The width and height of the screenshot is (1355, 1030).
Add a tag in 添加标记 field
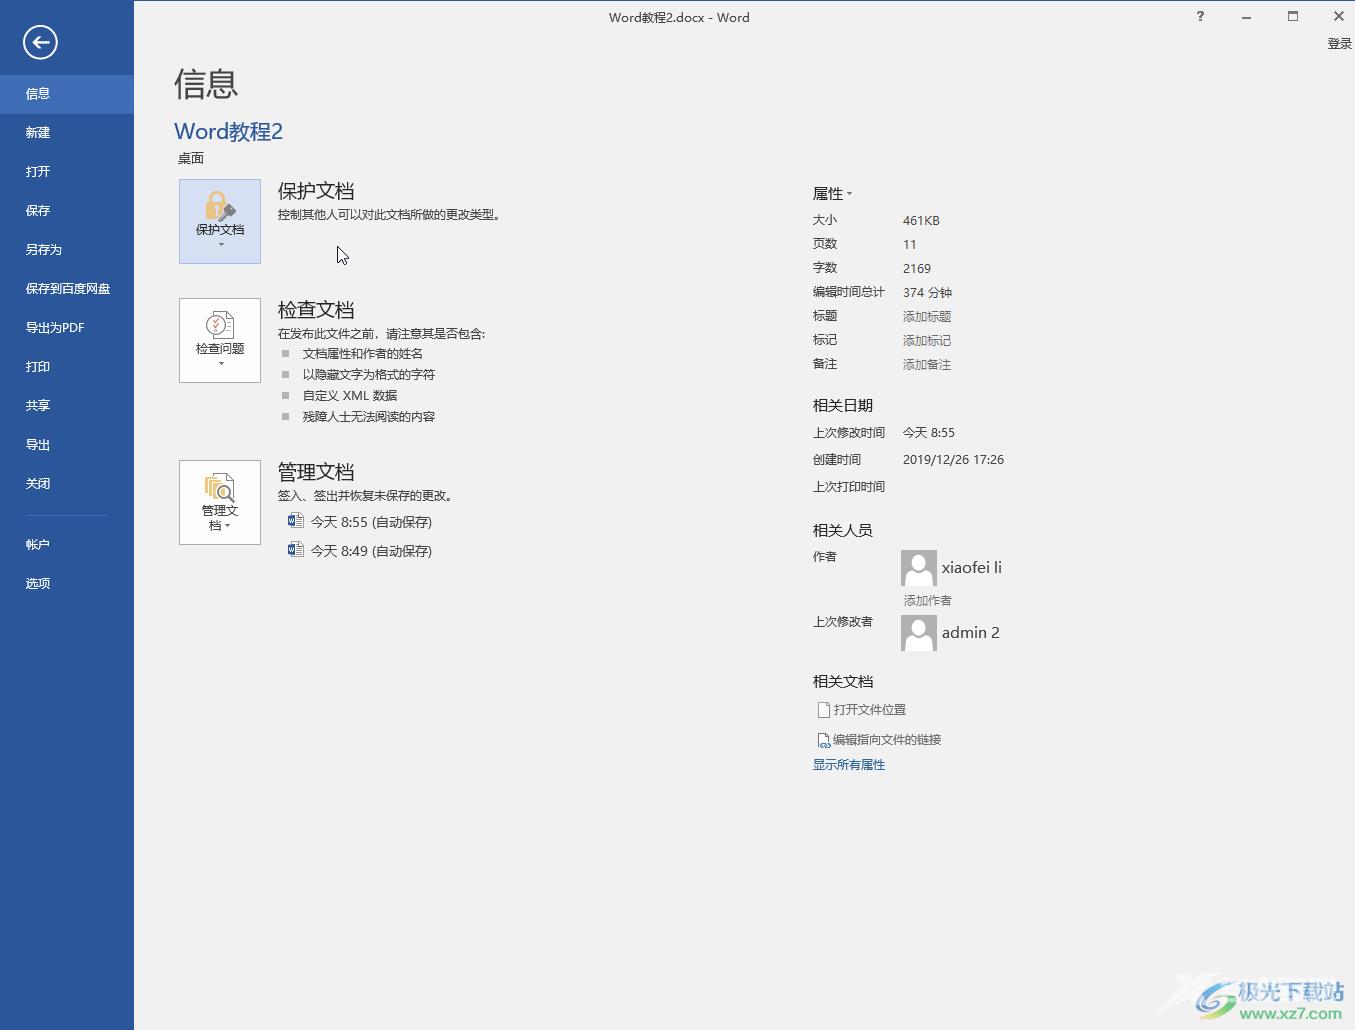click(927, 341)
